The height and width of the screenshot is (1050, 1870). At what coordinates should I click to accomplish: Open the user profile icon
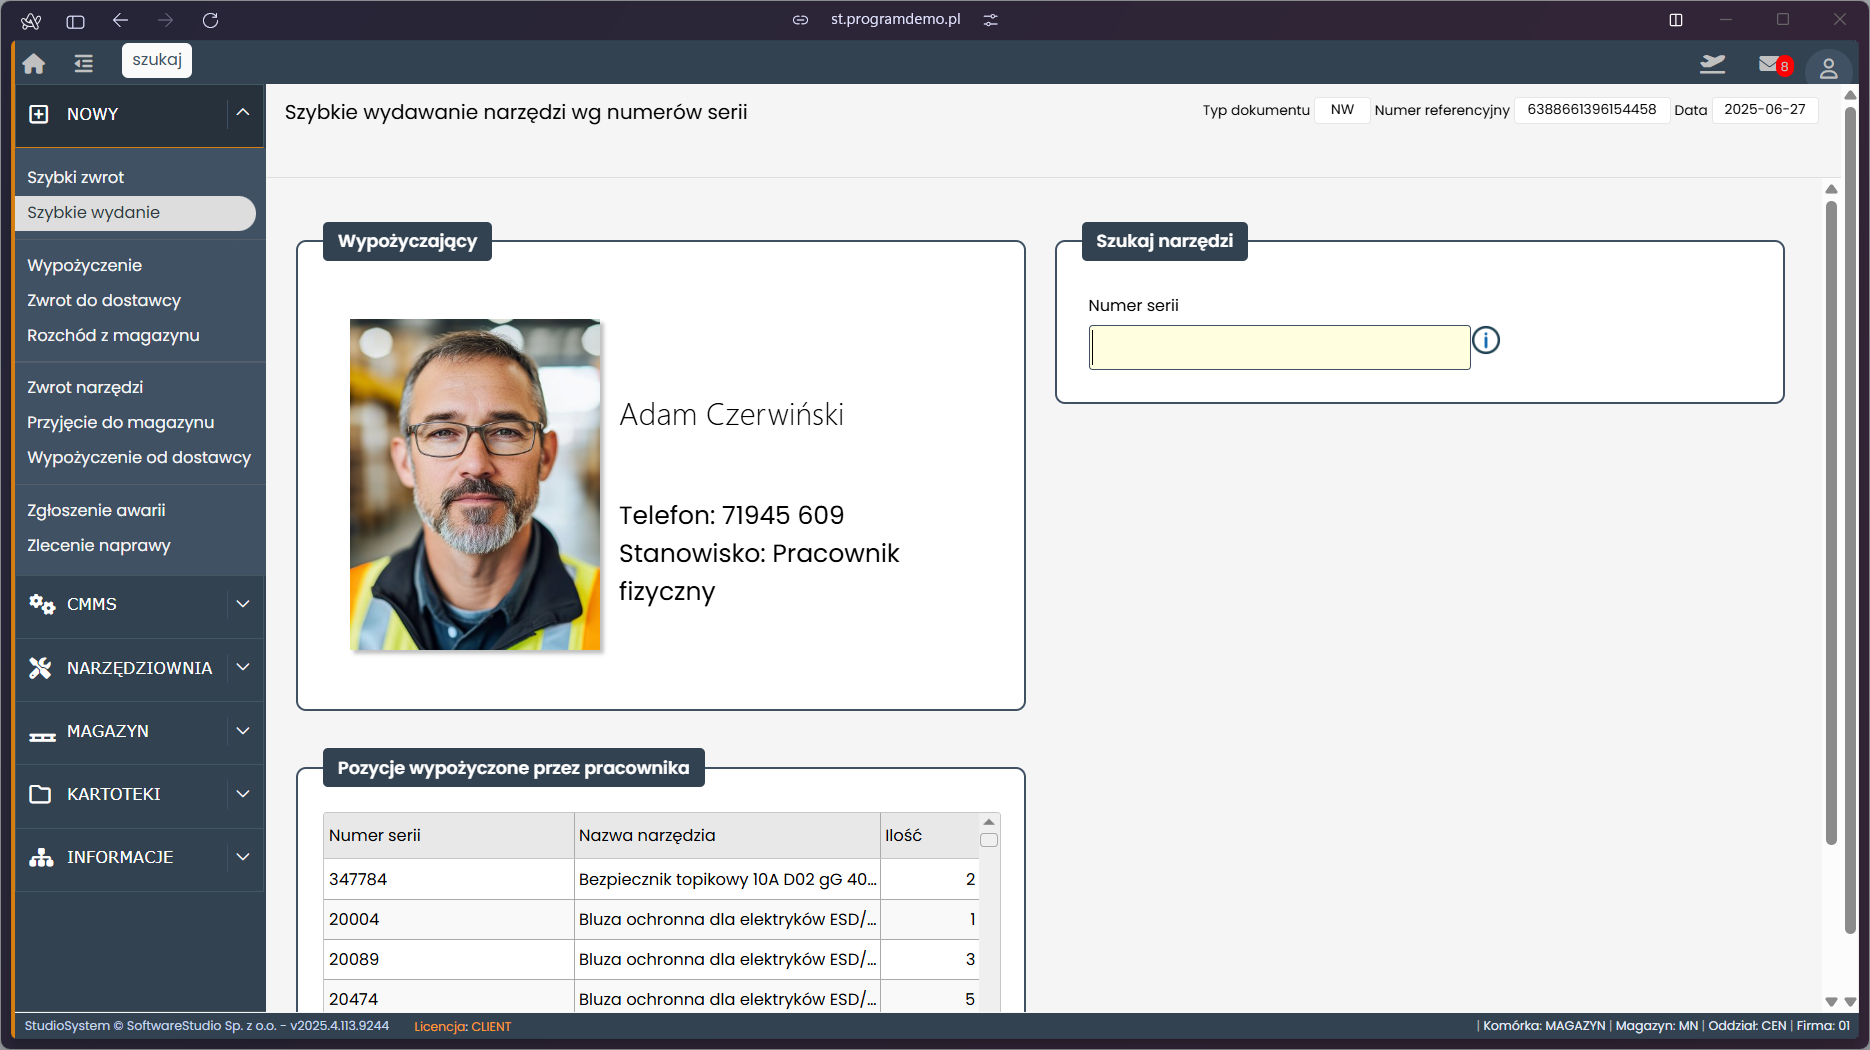(x=1828, y=67)
